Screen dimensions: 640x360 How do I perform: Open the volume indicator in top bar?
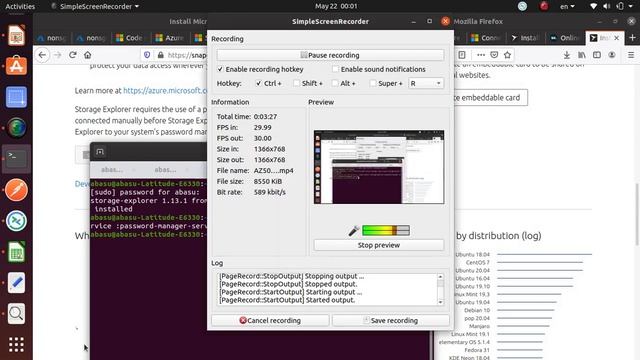(x=607, y=6)
